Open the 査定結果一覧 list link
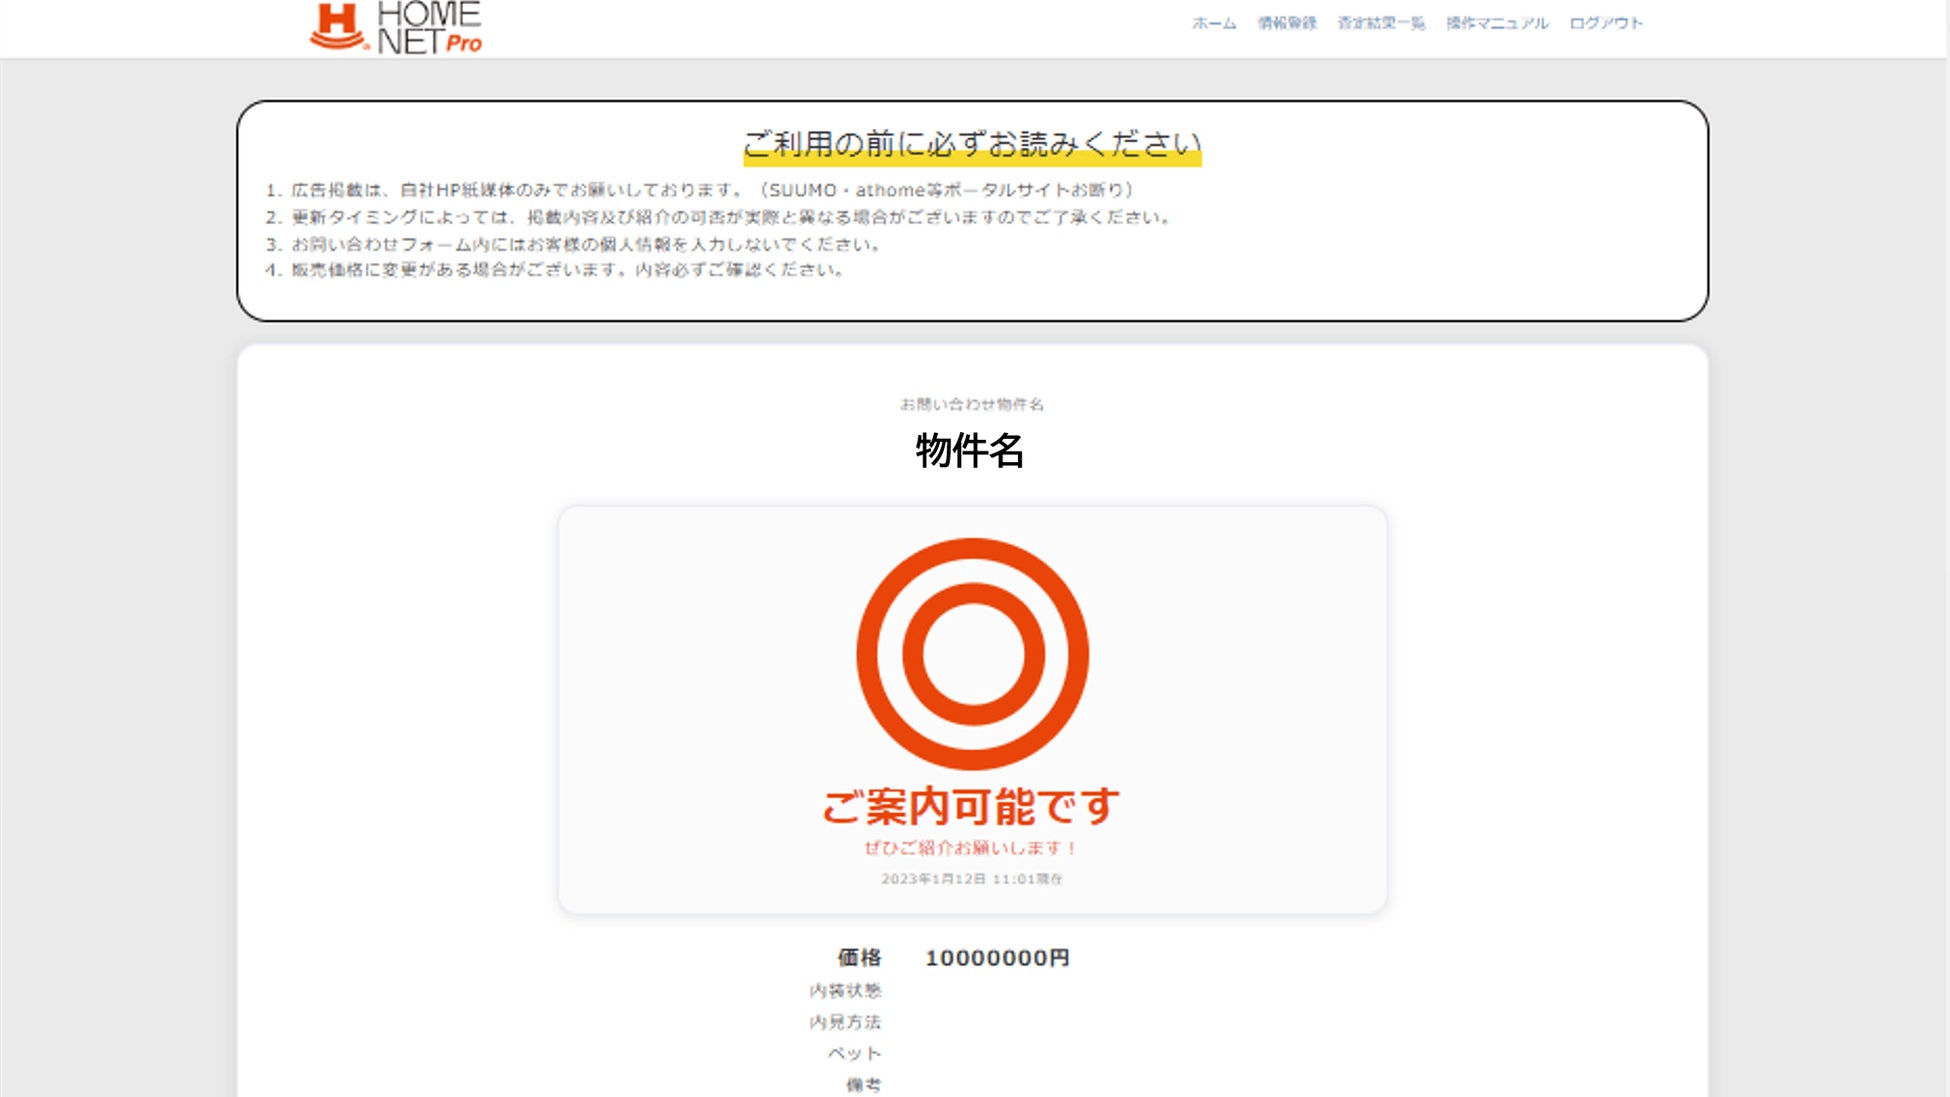 pyautogui.click(x=1381, y=23)
